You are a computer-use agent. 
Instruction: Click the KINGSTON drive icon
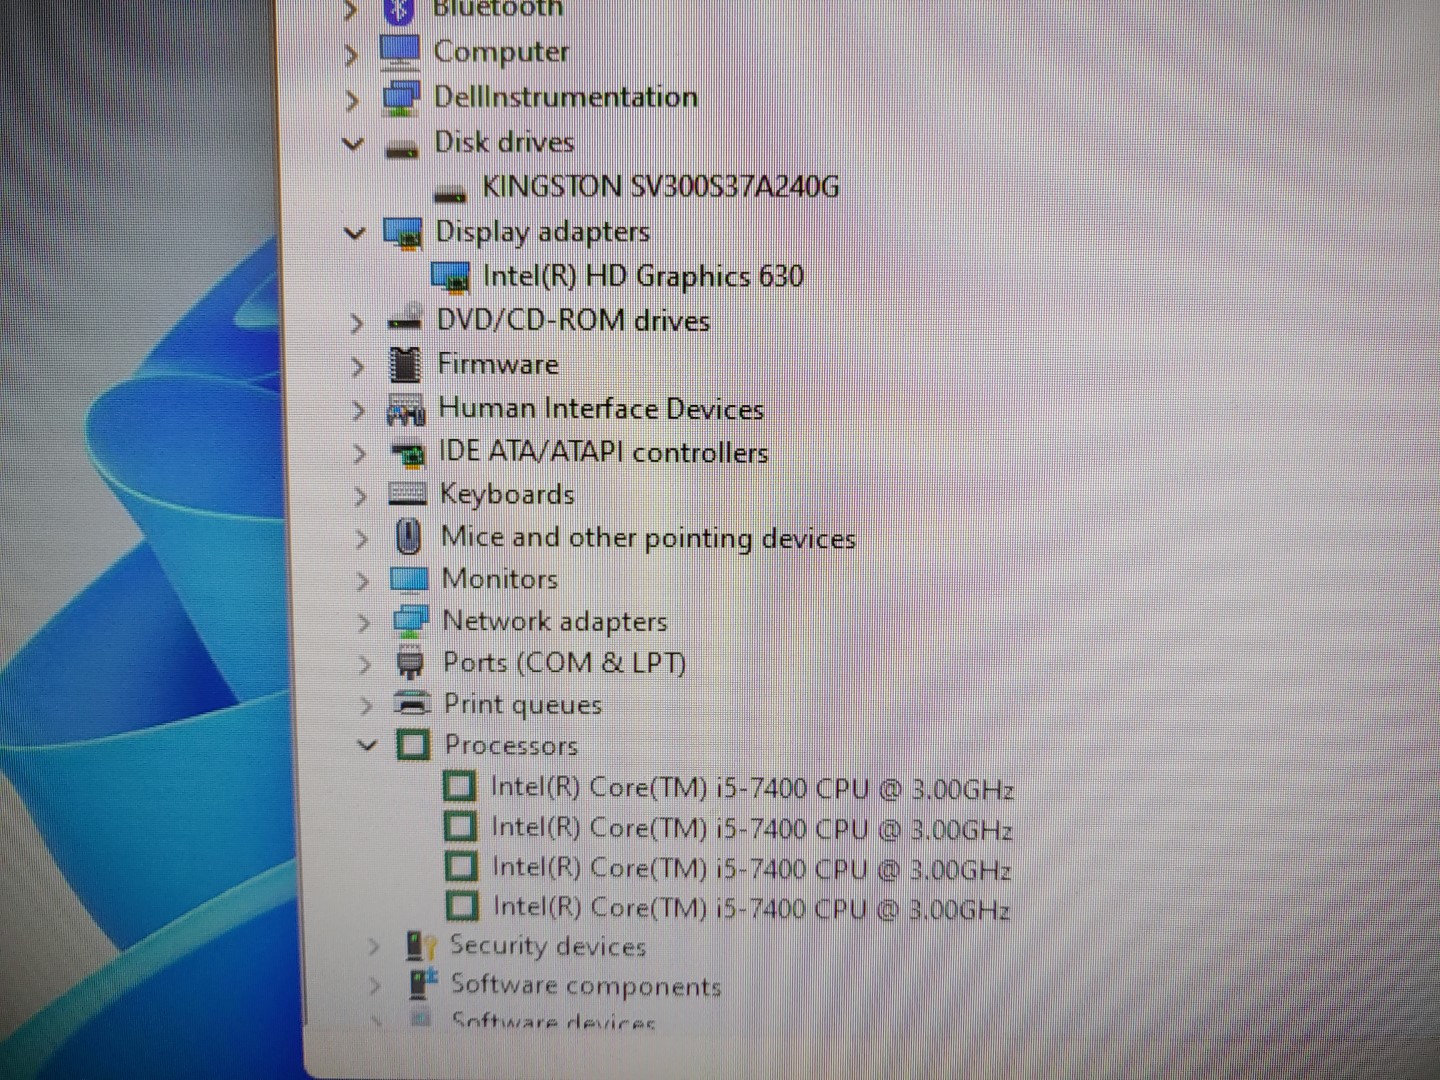point(450,192)
